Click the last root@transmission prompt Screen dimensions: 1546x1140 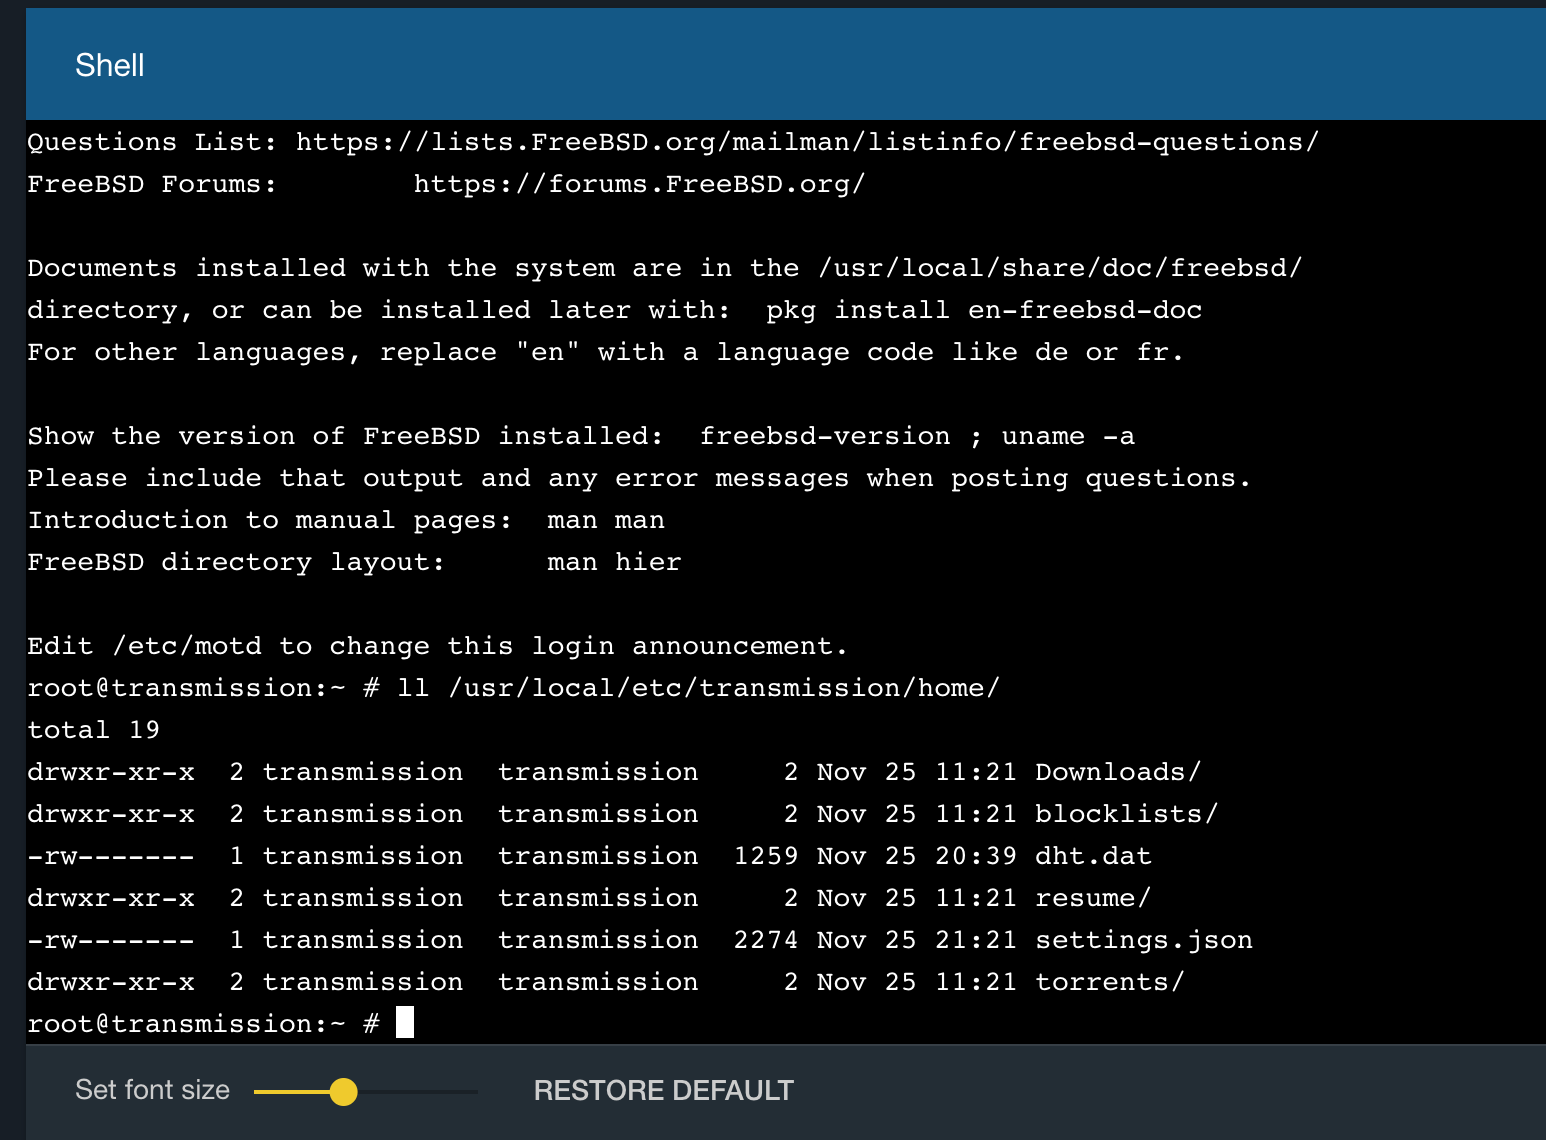click(x=204, y=1024)
